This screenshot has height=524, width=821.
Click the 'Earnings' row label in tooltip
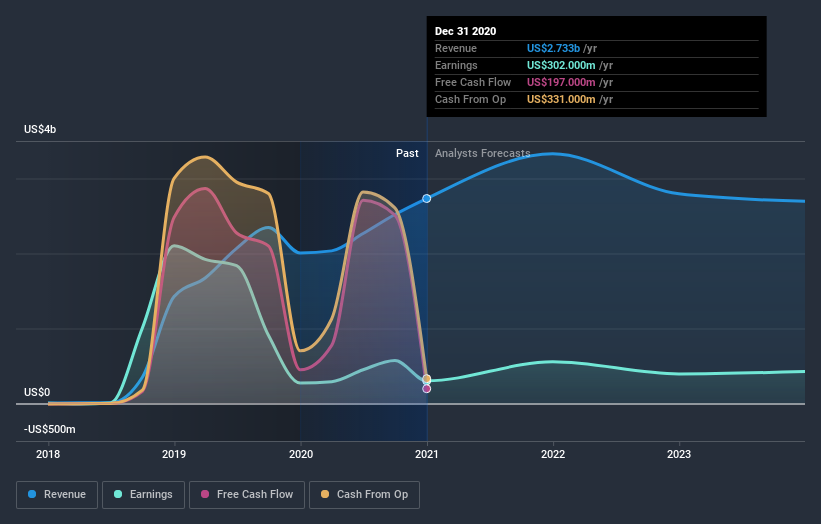click(456, 65)
